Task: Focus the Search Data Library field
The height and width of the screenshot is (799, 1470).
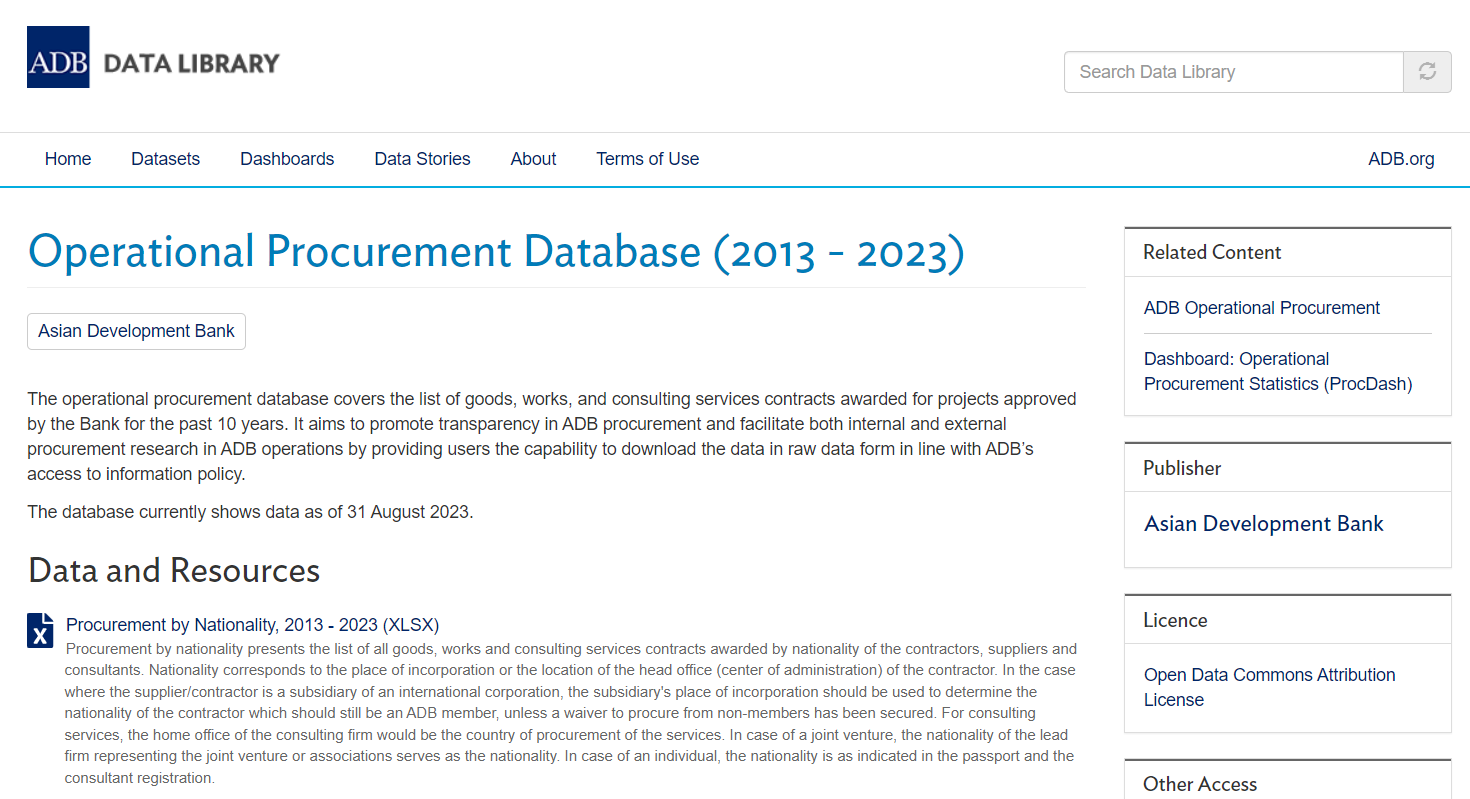Action: point(1234,72)
